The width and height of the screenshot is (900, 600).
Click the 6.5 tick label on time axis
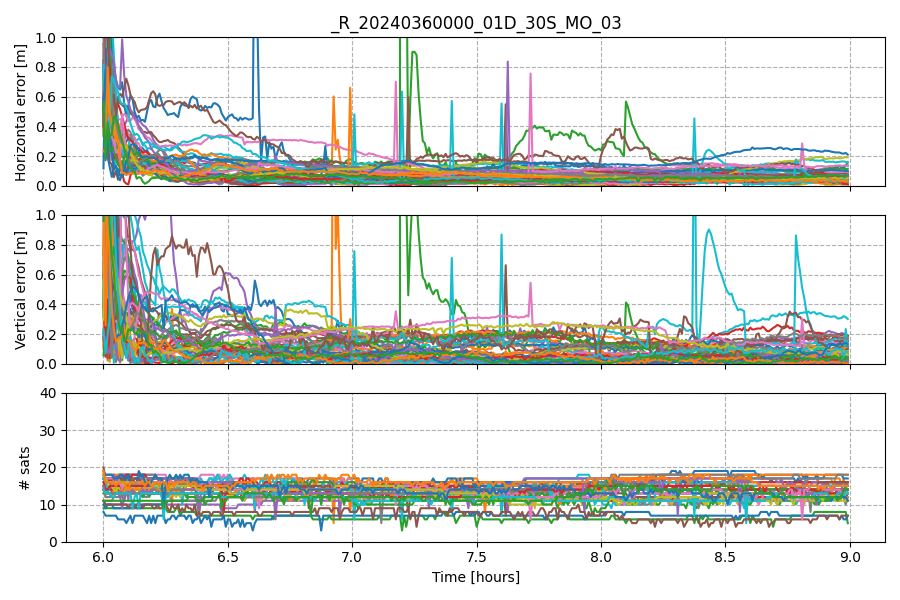point(228,558)
